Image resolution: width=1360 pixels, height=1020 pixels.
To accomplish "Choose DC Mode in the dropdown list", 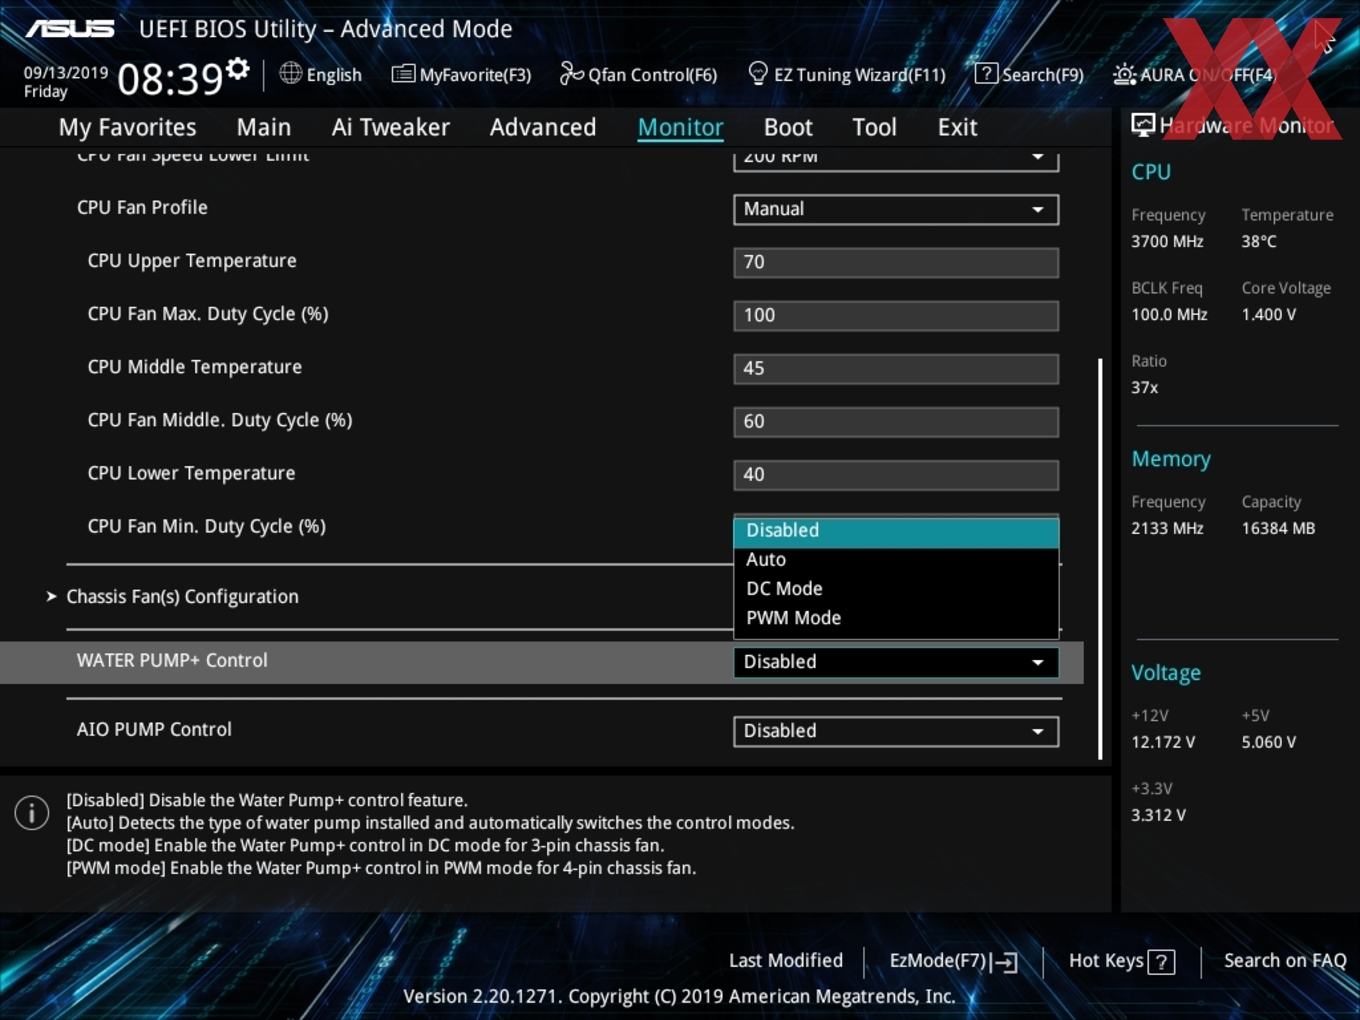I will click(x=896, y=589).
